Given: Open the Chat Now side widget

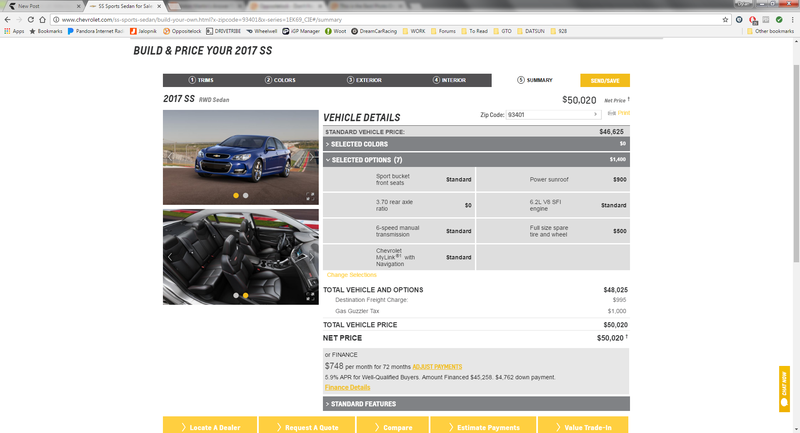Looking at the screenshot, I should (784, 389).
